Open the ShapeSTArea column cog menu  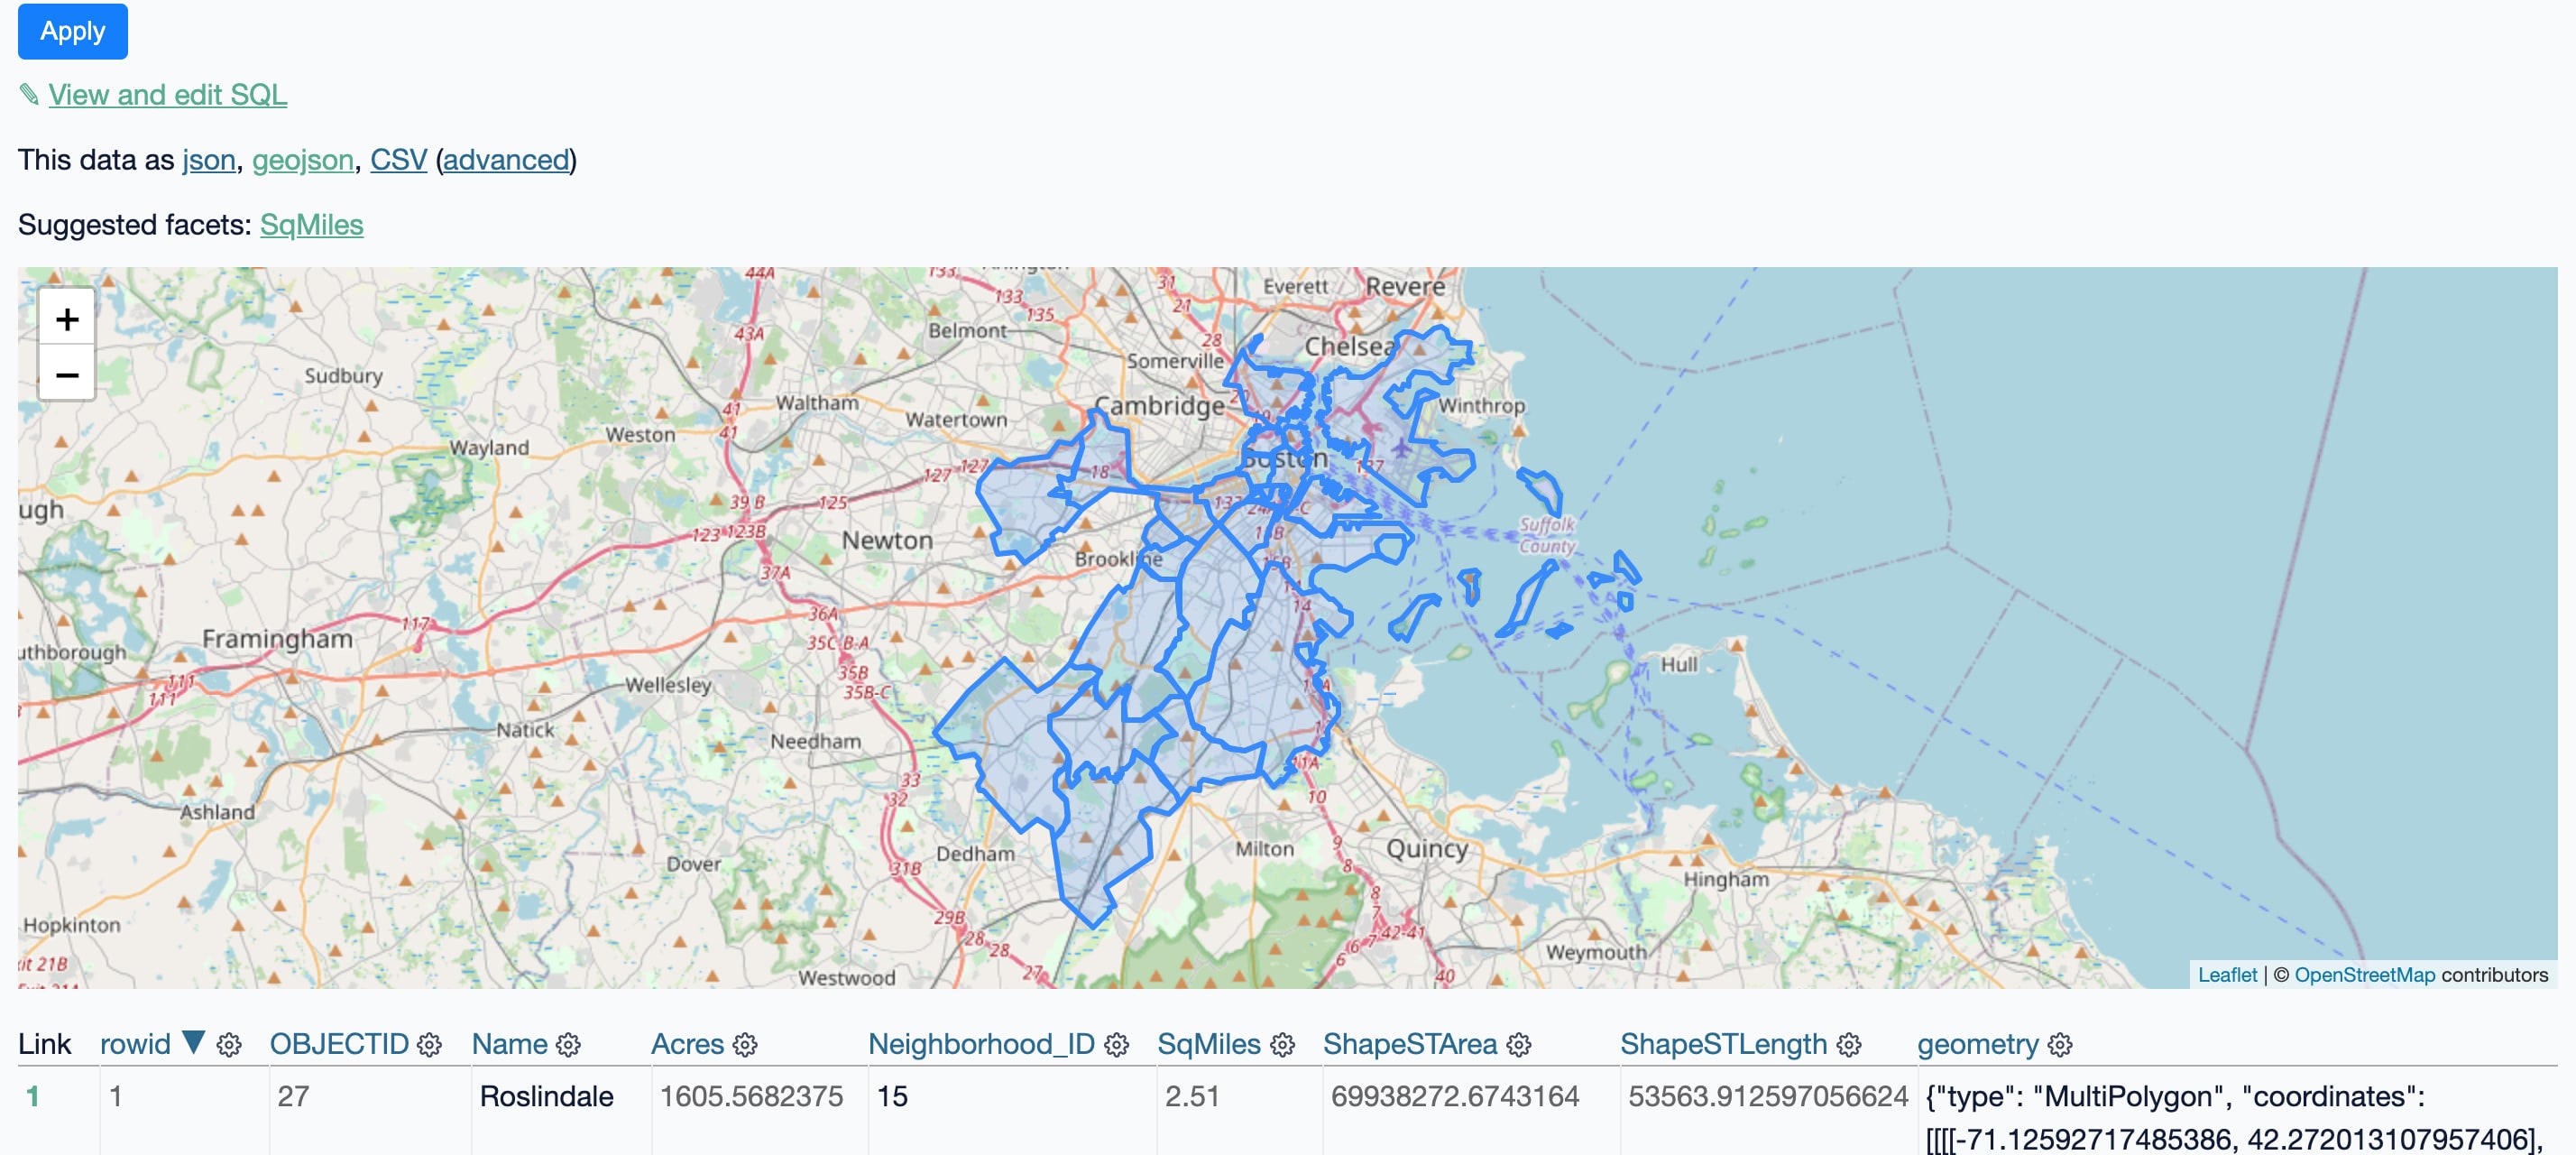[x=1519, y=1045]
